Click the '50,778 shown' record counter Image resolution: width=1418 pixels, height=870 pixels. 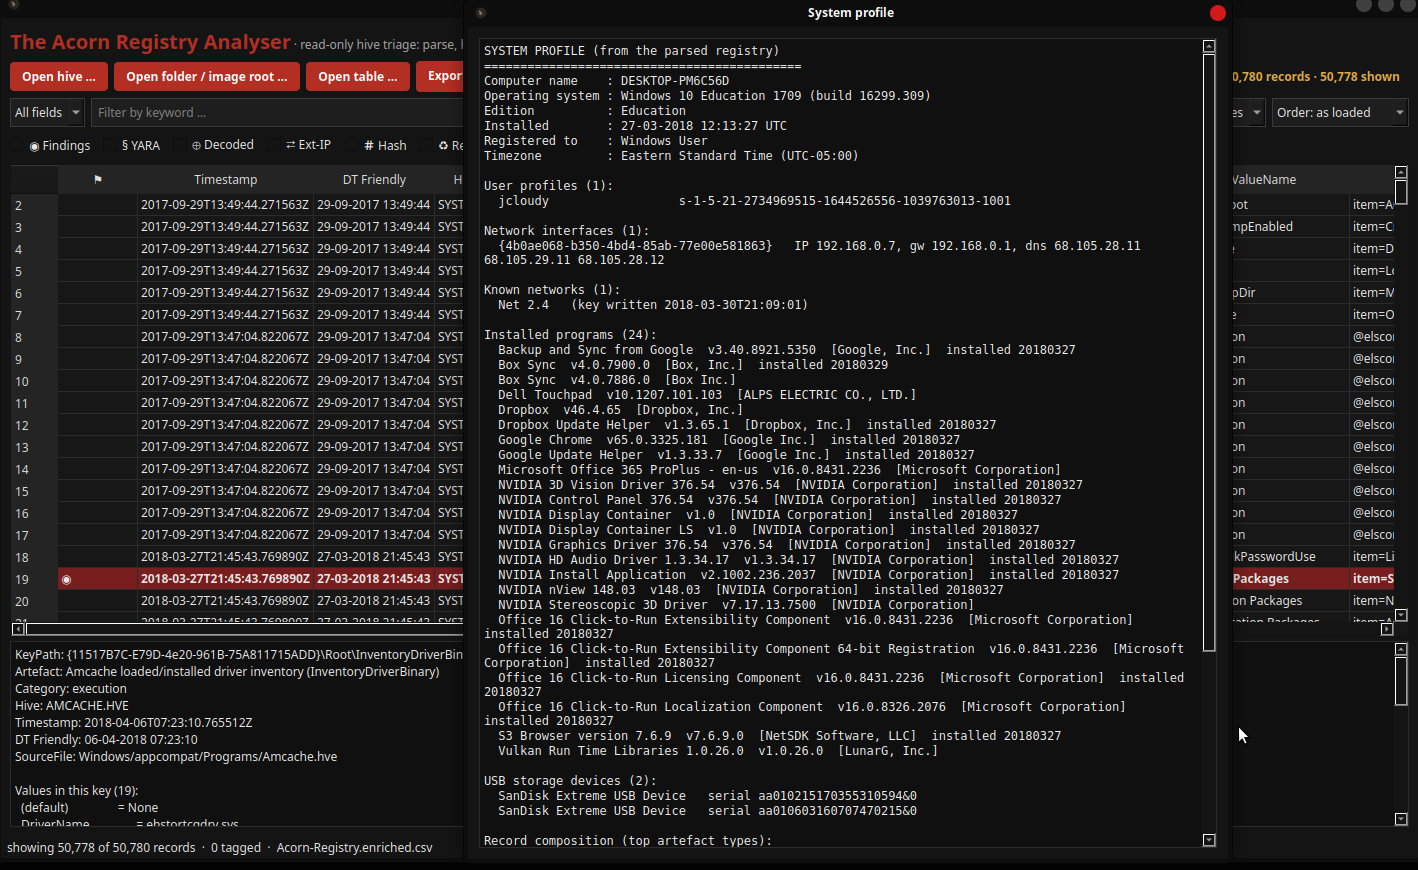(x=1360, y=77)
